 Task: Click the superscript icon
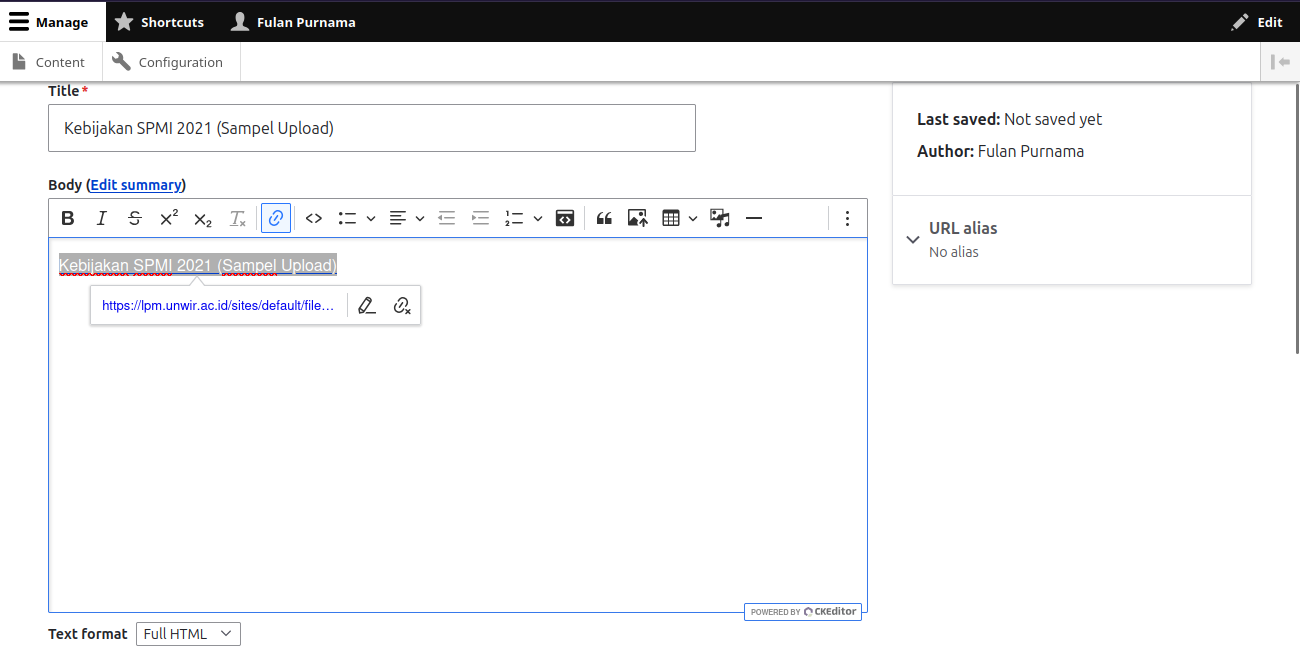(169, 218)
